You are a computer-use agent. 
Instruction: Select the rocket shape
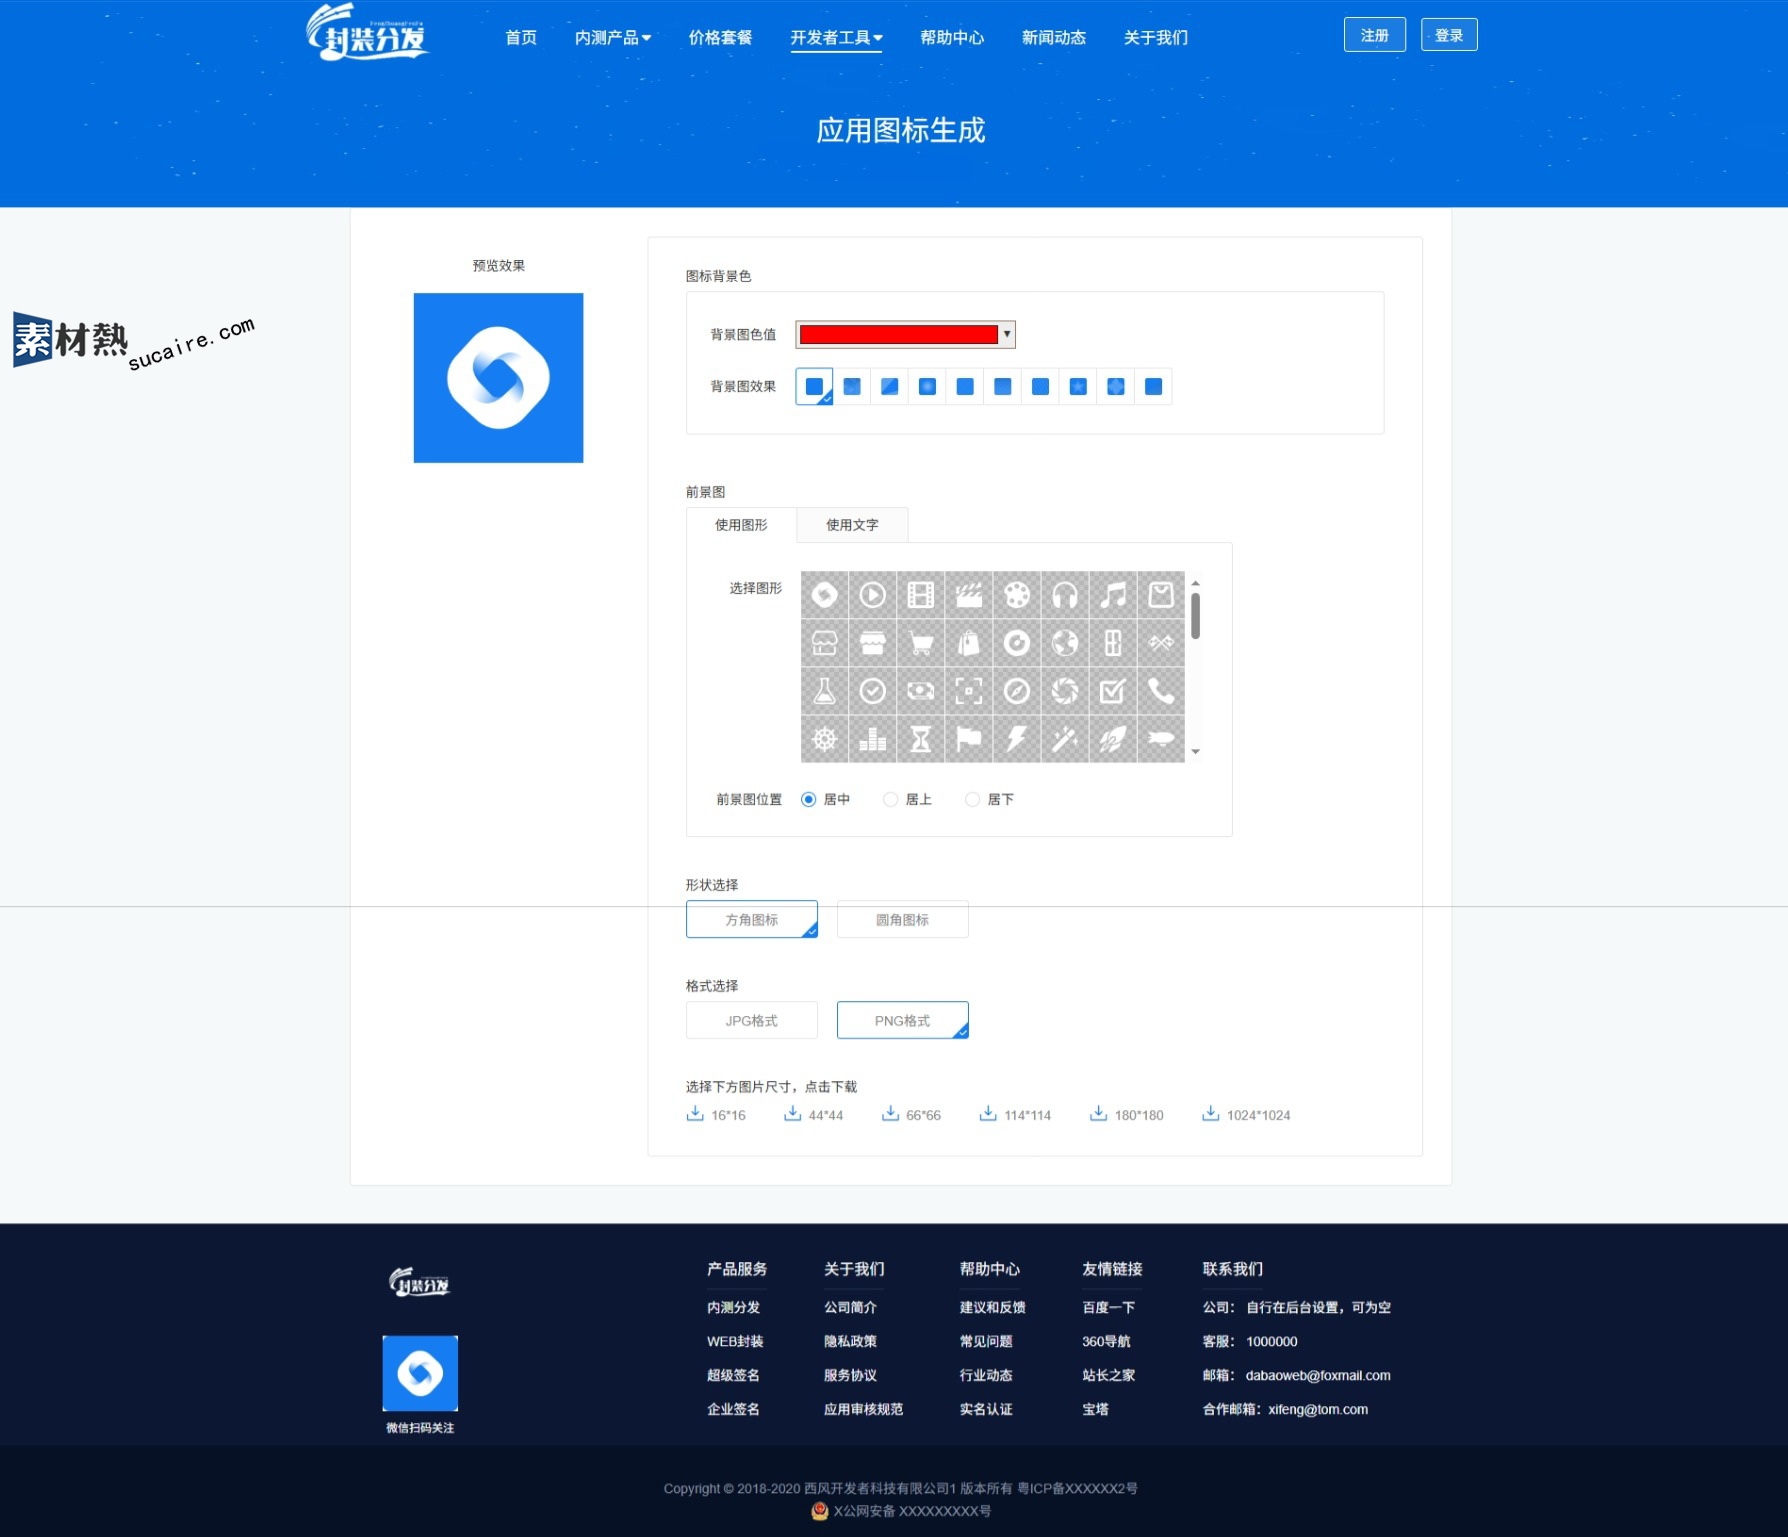point(1113,739)
